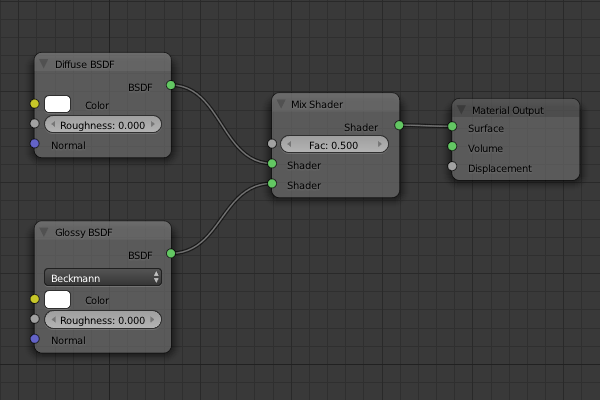600x400 pixels.
Task: Click Diffuse BSDF blue Normal input socket
Action: (x=34, y=144)
